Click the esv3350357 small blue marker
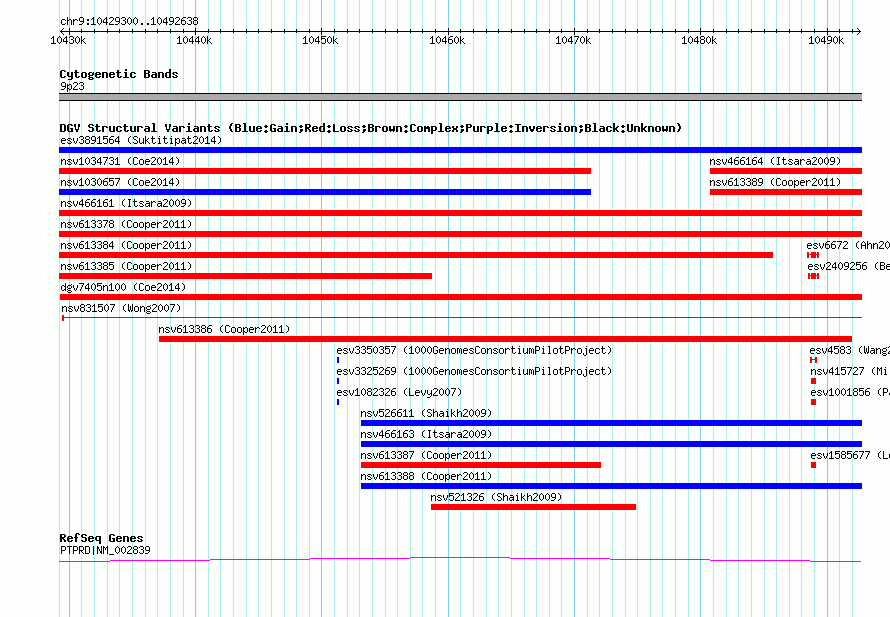 [x=338, y=360]
